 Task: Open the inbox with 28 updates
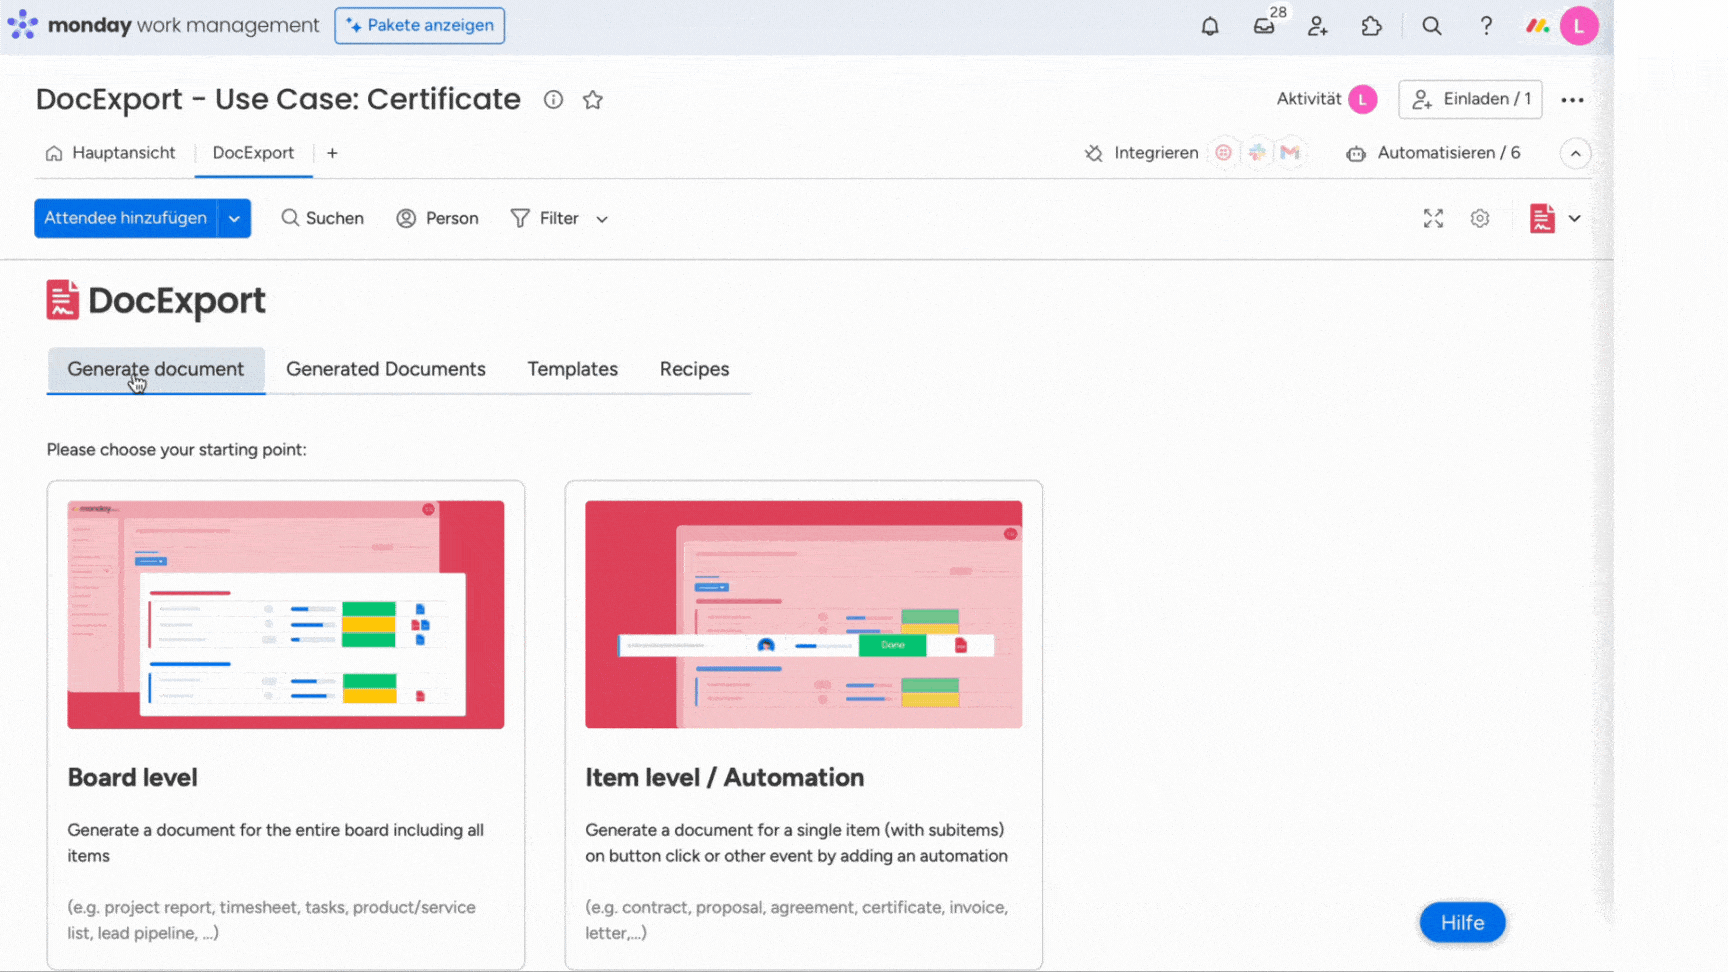pos(1265,26)
